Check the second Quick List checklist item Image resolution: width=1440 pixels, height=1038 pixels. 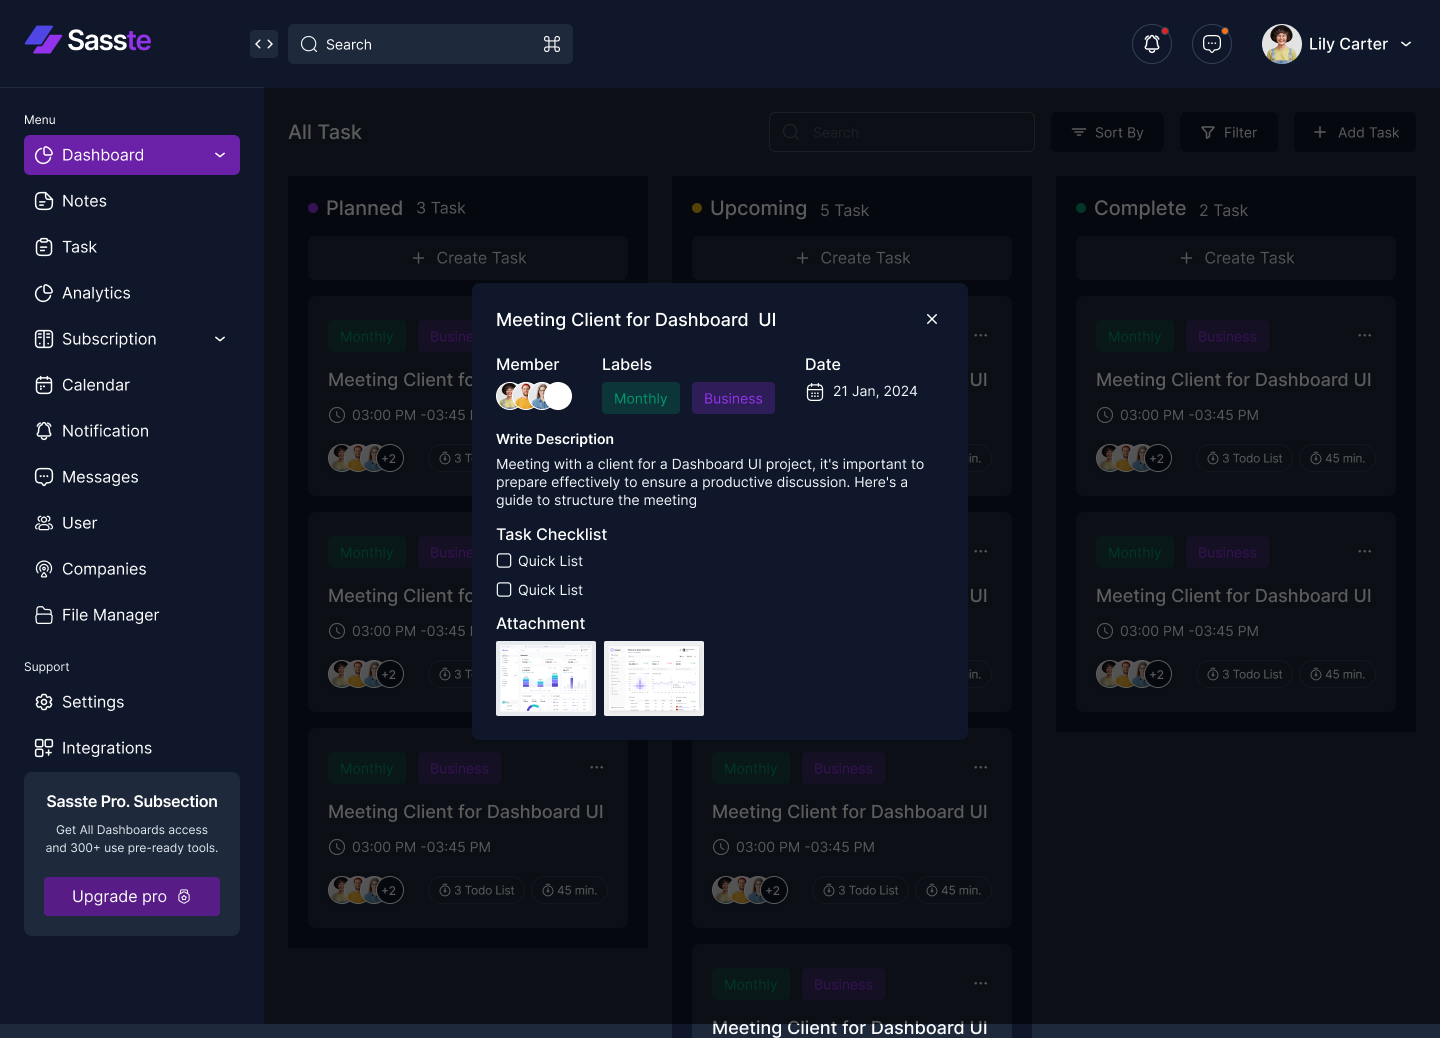(503, 590)
